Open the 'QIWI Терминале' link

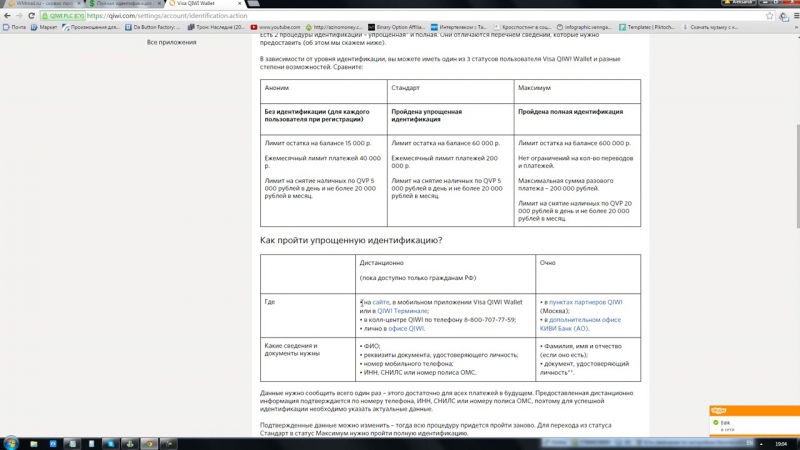[x=402, y=310]
